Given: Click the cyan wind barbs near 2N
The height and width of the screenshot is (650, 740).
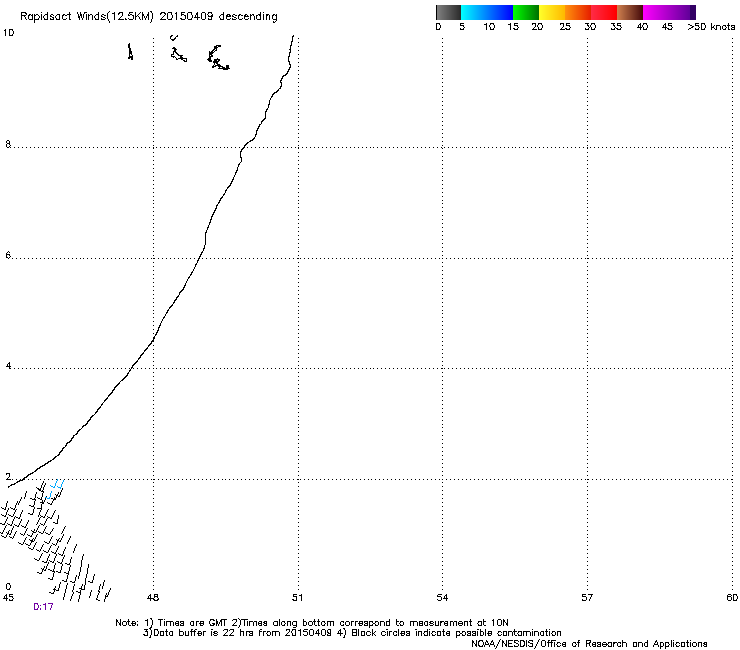Looking at the screenshot, I should coord(56,489).
